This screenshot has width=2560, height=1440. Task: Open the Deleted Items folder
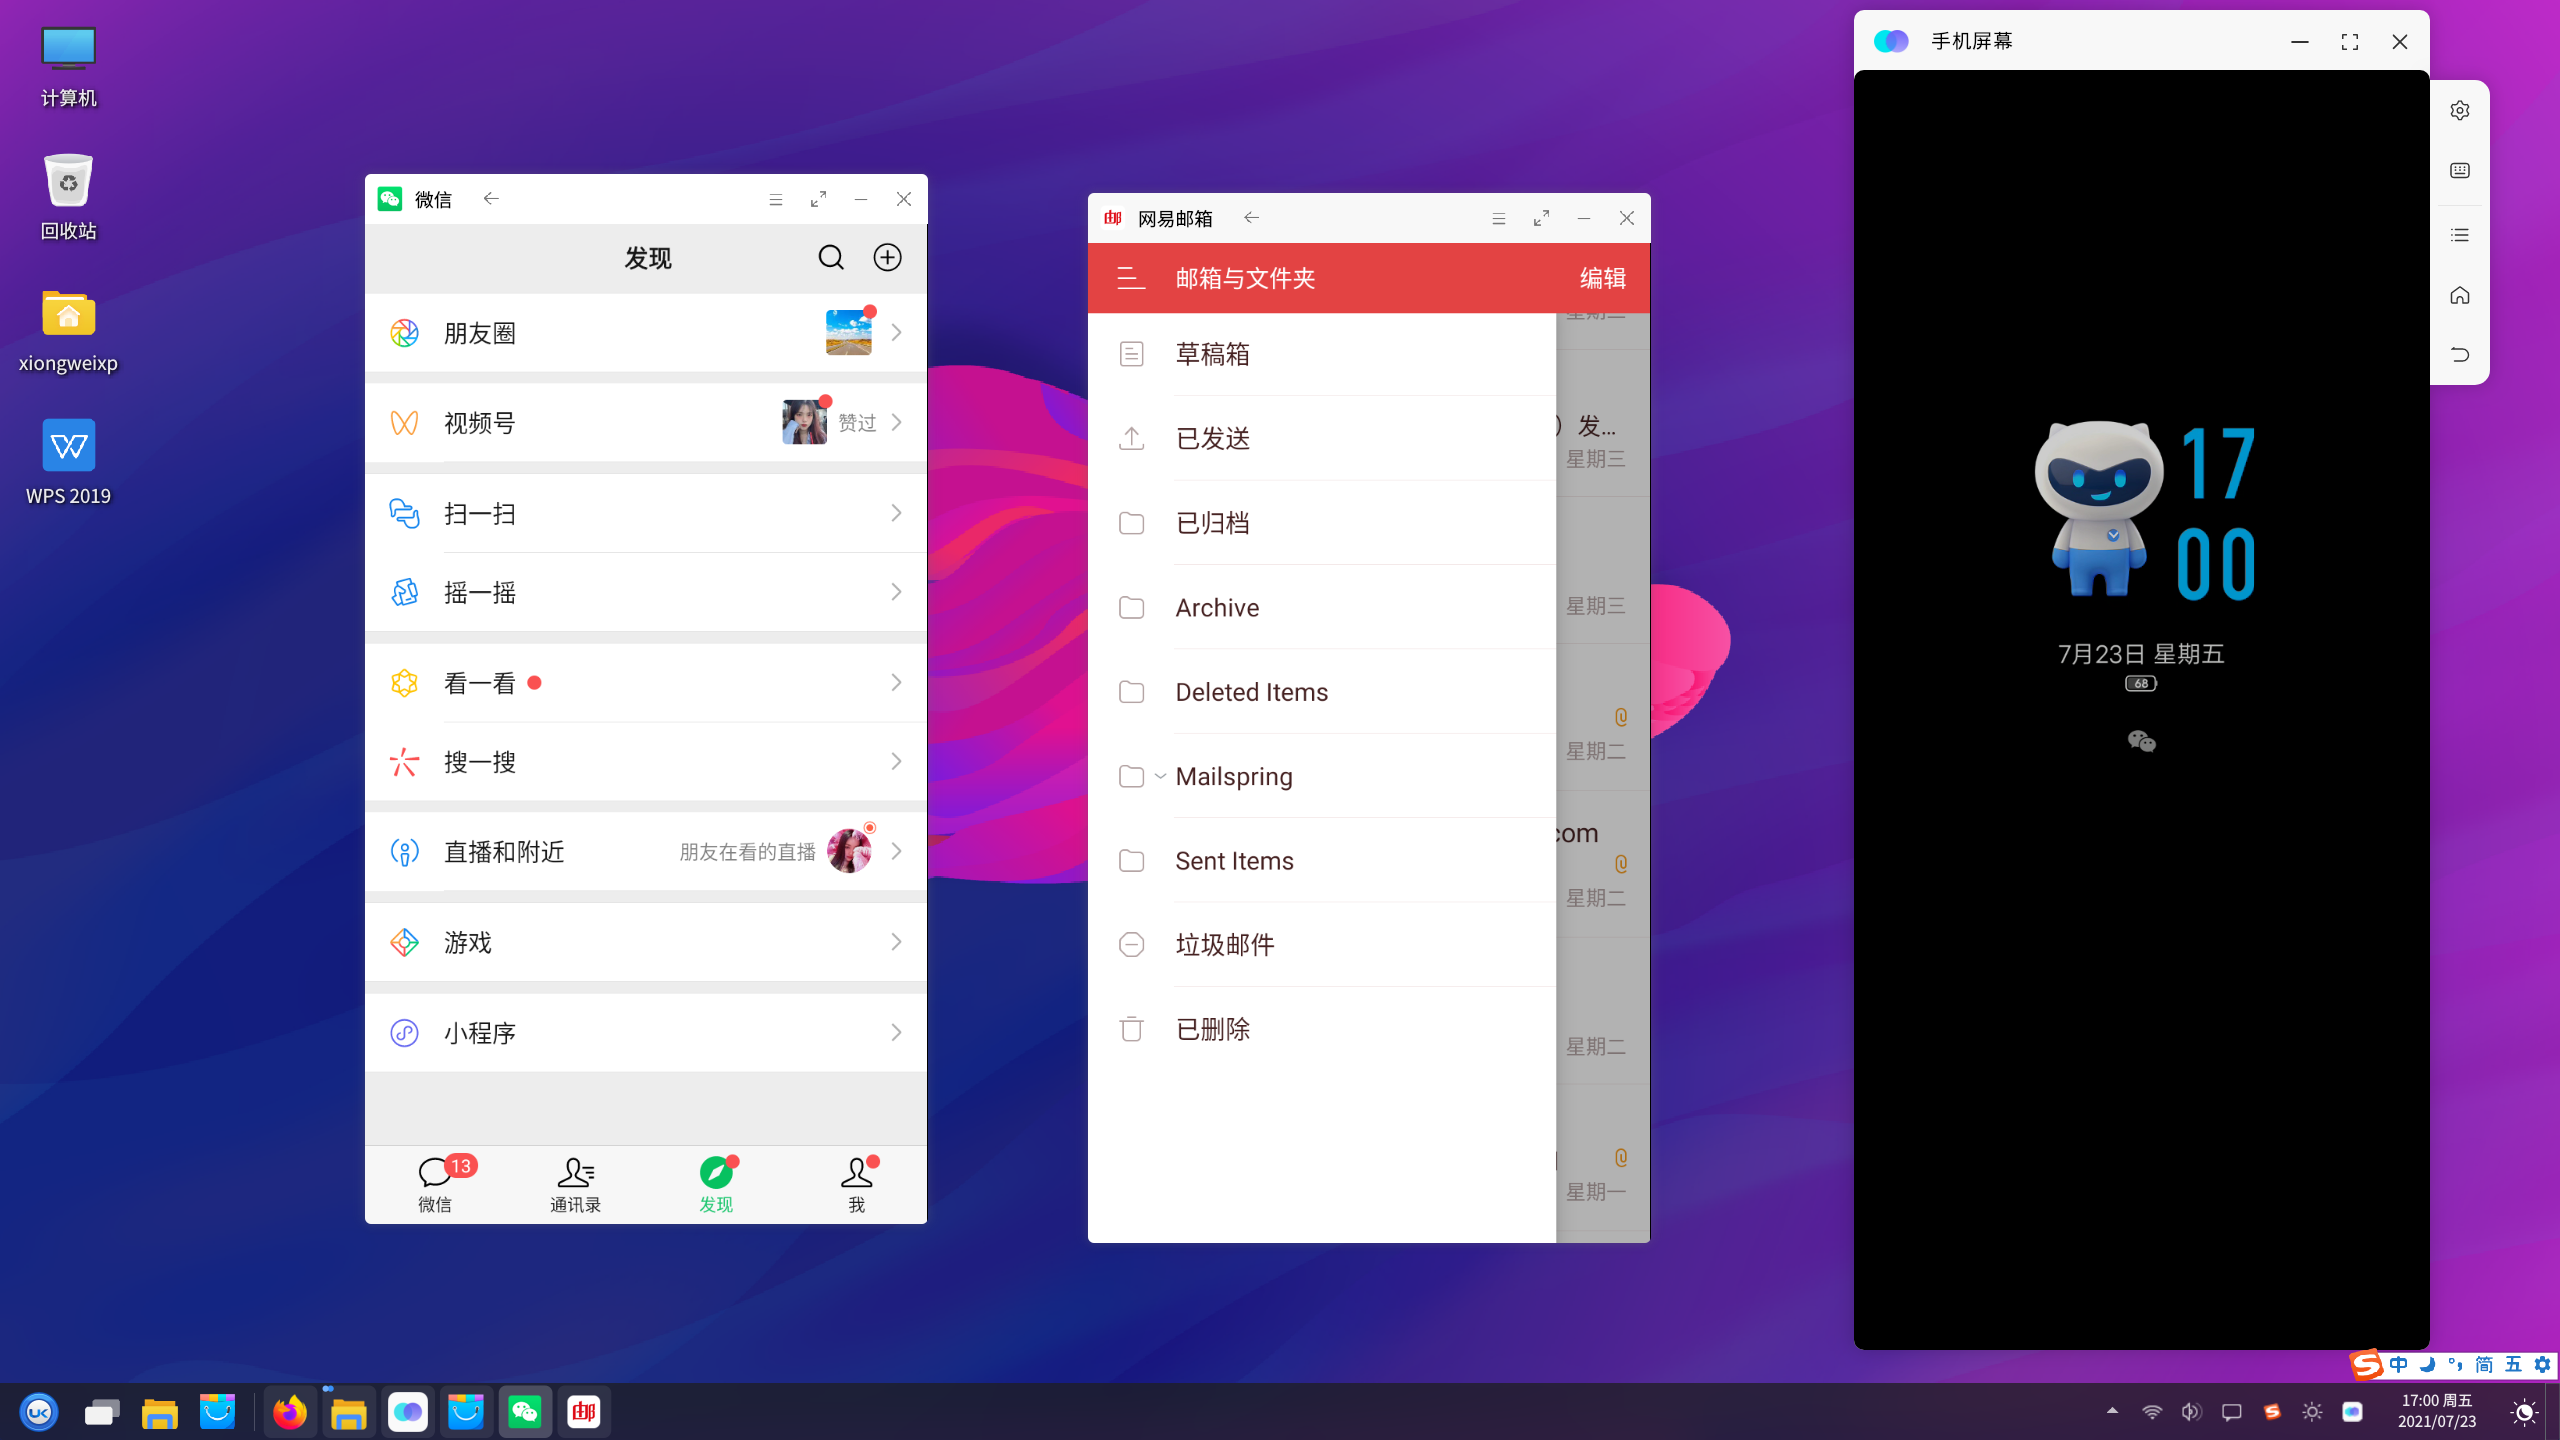tap(1251, 692)
